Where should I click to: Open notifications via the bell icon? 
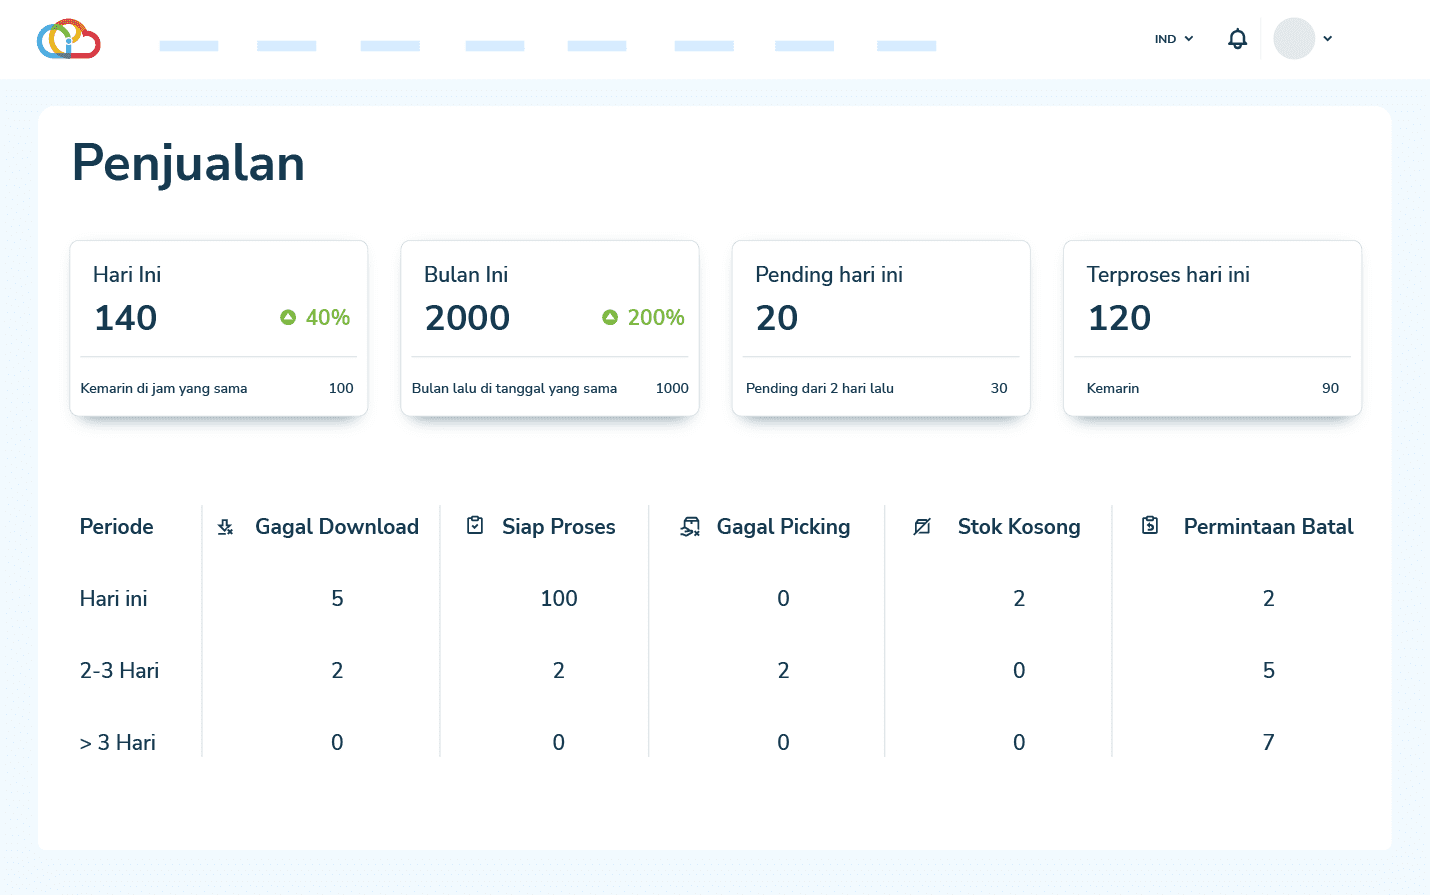coord(1237,39)
